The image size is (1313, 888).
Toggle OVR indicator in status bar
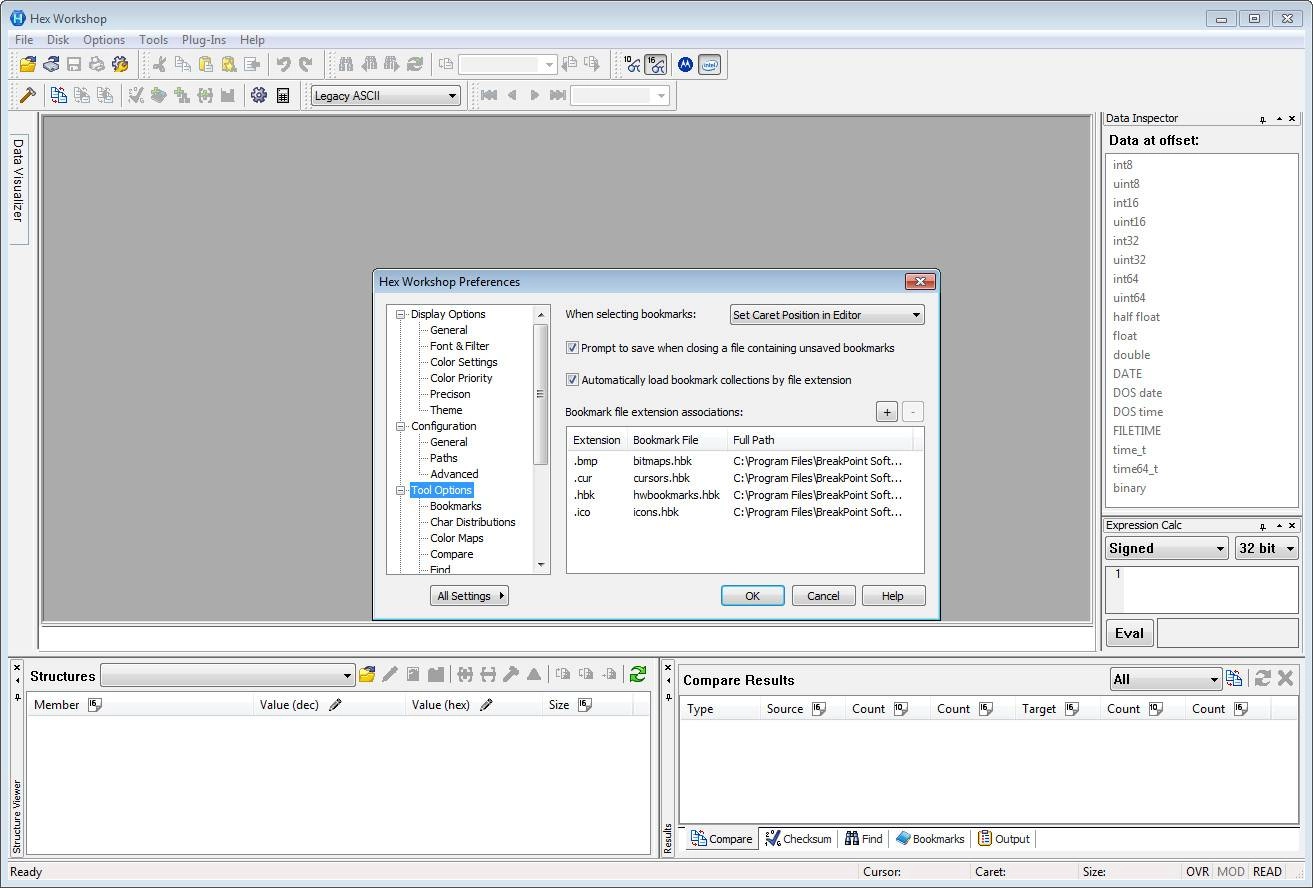pyautogui.click(x=1197, y=872)
